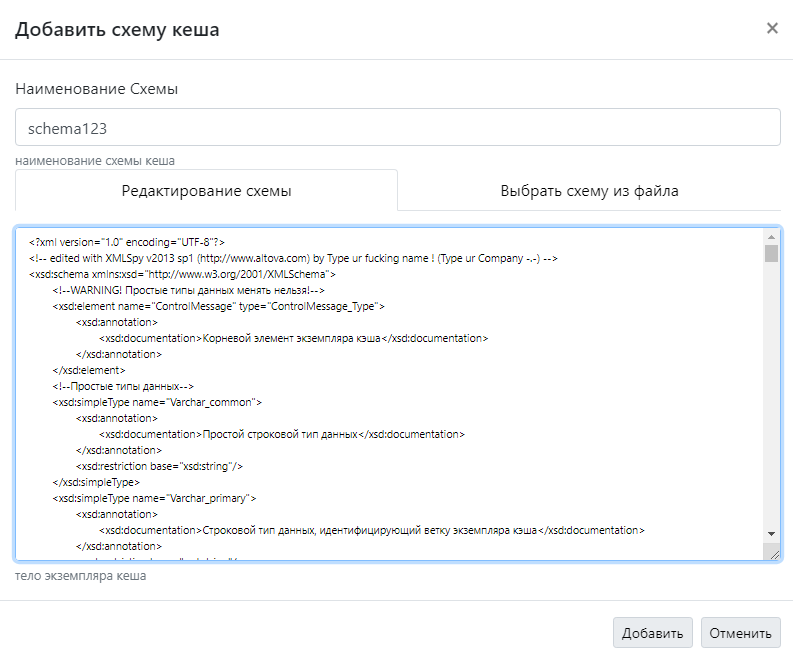Click the Наименование Схемы label

tap(97, 89)
